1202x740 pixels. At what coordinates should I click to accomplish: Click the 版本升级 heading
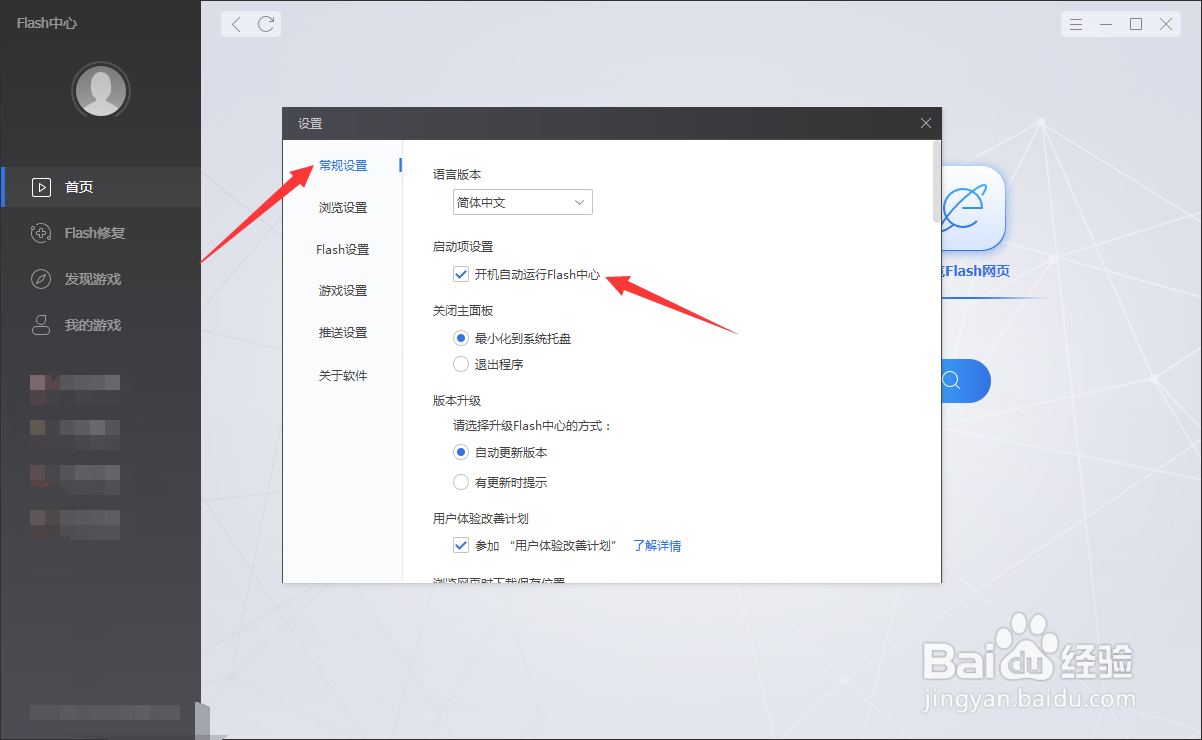457,400
